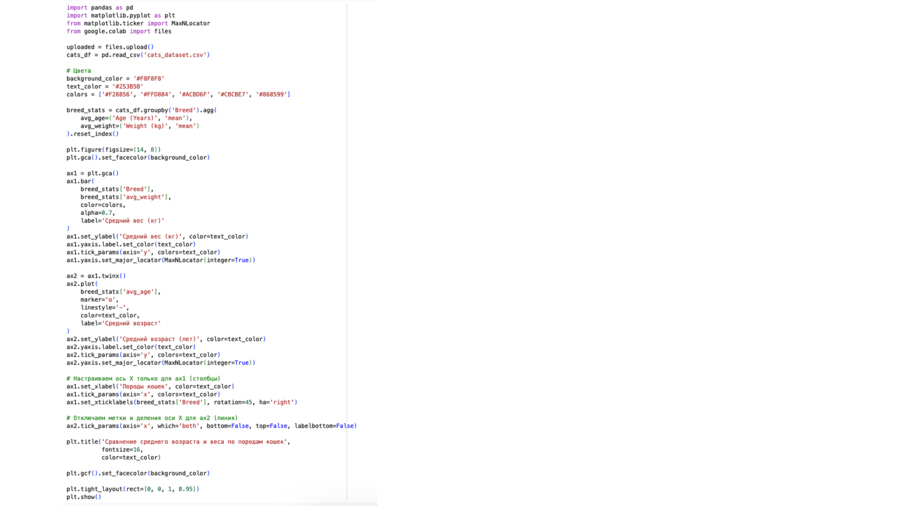
Task: Click ax2.yaxis.set_major_locator line
Action: pos(161,363)
